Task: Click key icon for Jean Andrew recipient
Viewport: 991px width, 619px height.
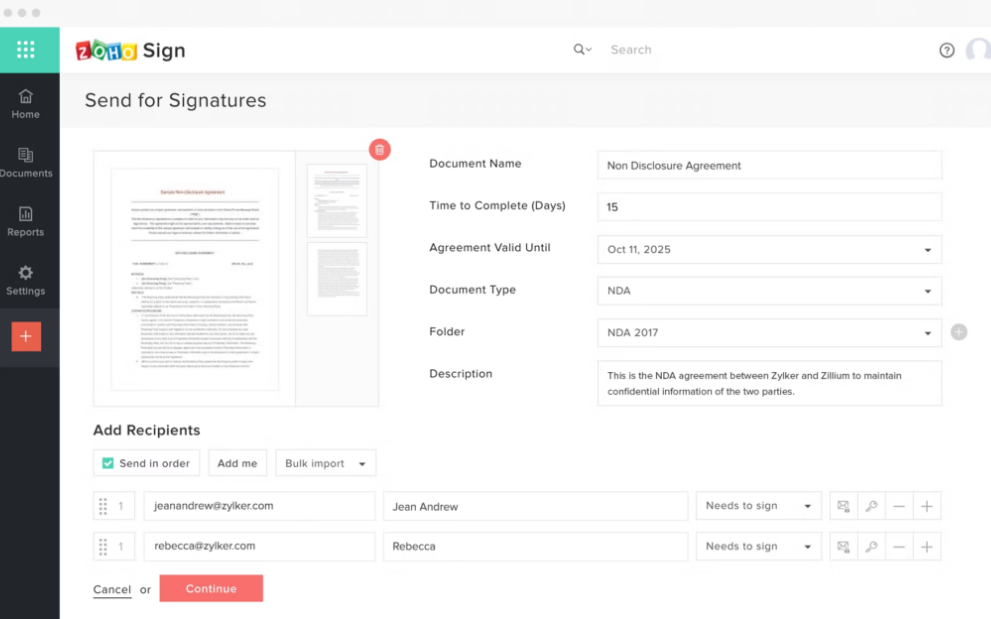Action: pyautogui.click(x=871, y=506)
